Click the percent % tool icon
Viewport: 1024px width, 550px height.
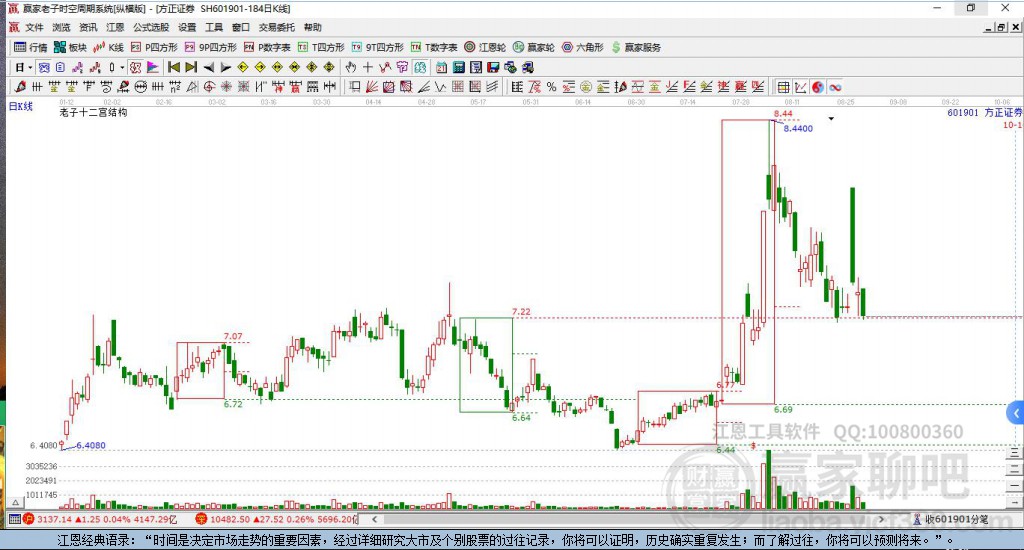click(551, 87)
